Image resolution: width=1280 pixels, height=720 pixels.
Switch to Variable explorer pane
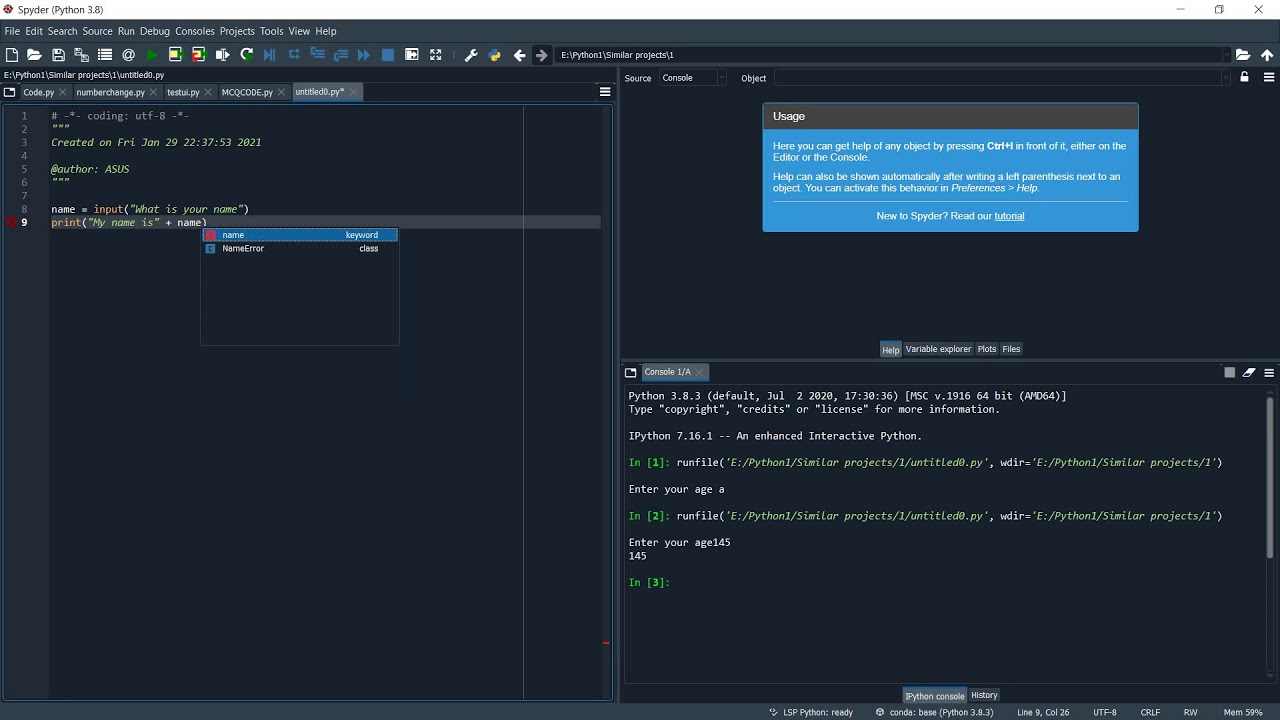938,349
